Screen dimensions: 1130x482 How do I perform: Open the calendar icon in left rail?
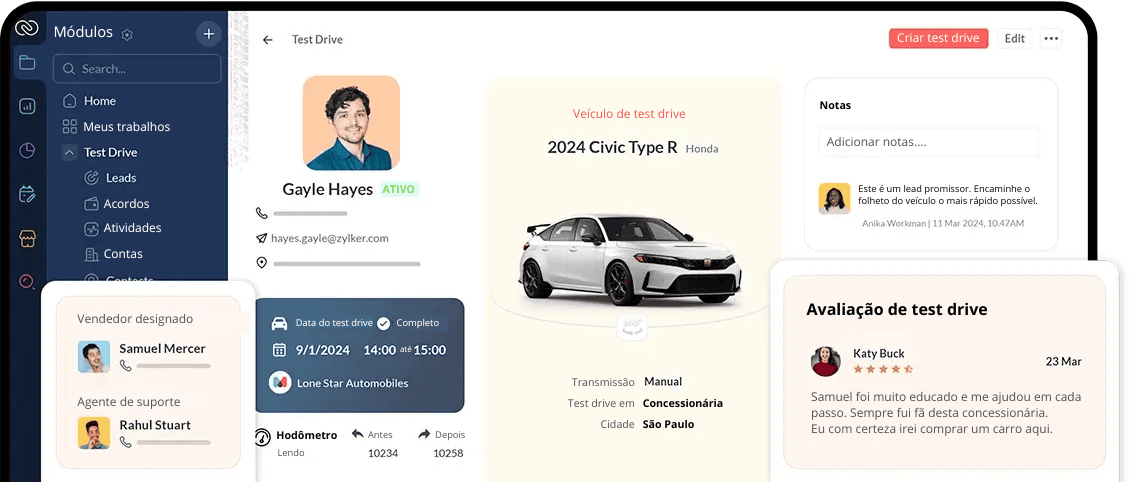27,194
